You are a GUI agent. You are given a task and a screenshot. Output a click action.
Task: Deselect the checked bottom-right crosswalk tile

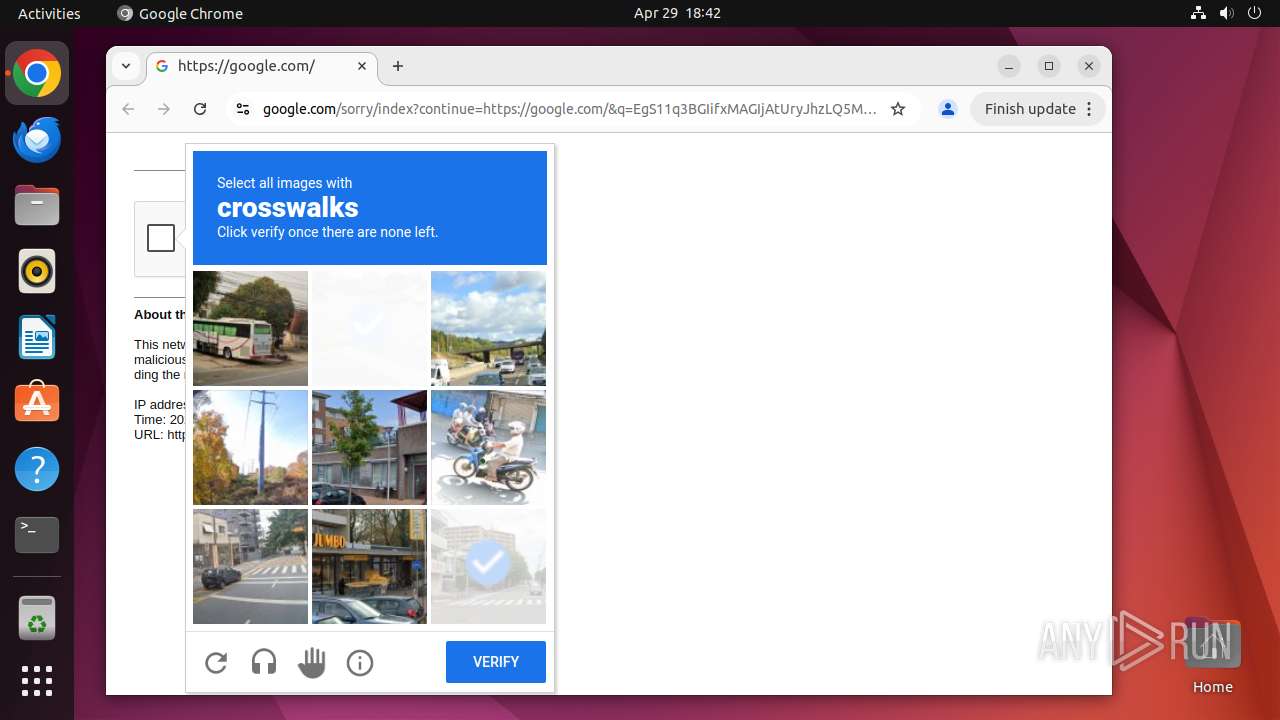point(488,566)
